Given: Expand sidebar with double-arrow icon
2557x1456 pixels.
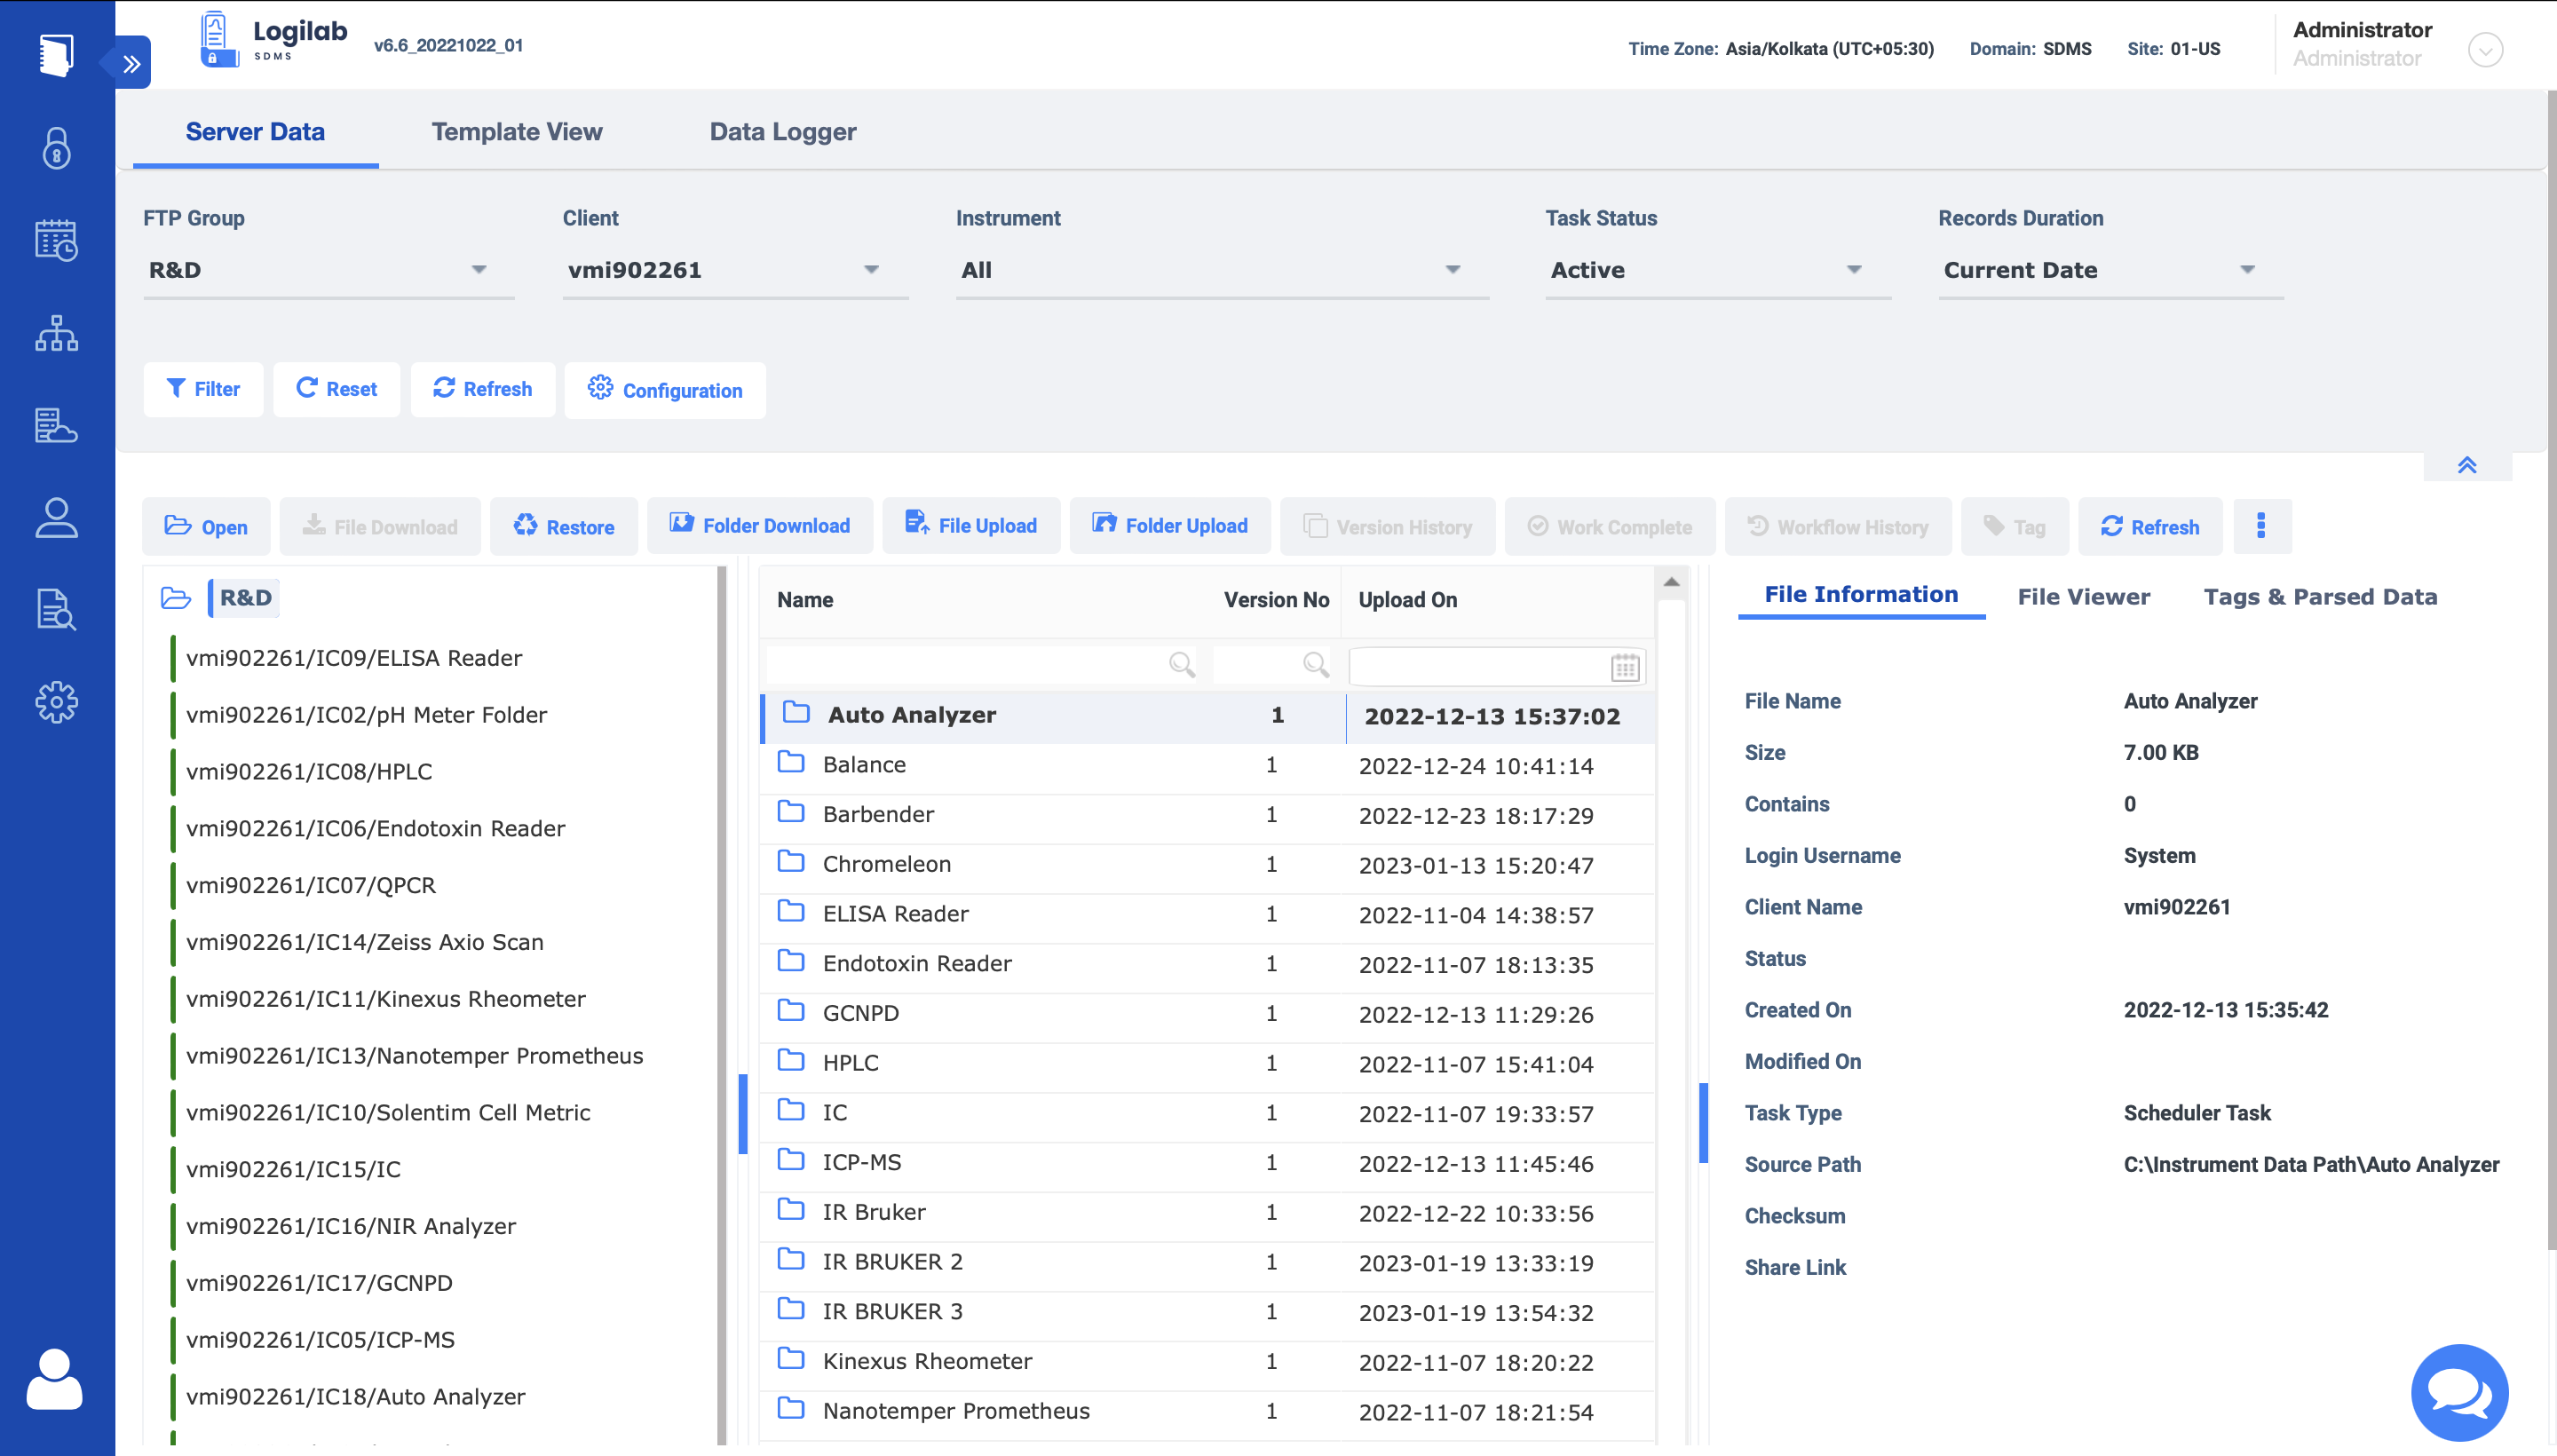Looking at the screenshot, I should (132, 64).
